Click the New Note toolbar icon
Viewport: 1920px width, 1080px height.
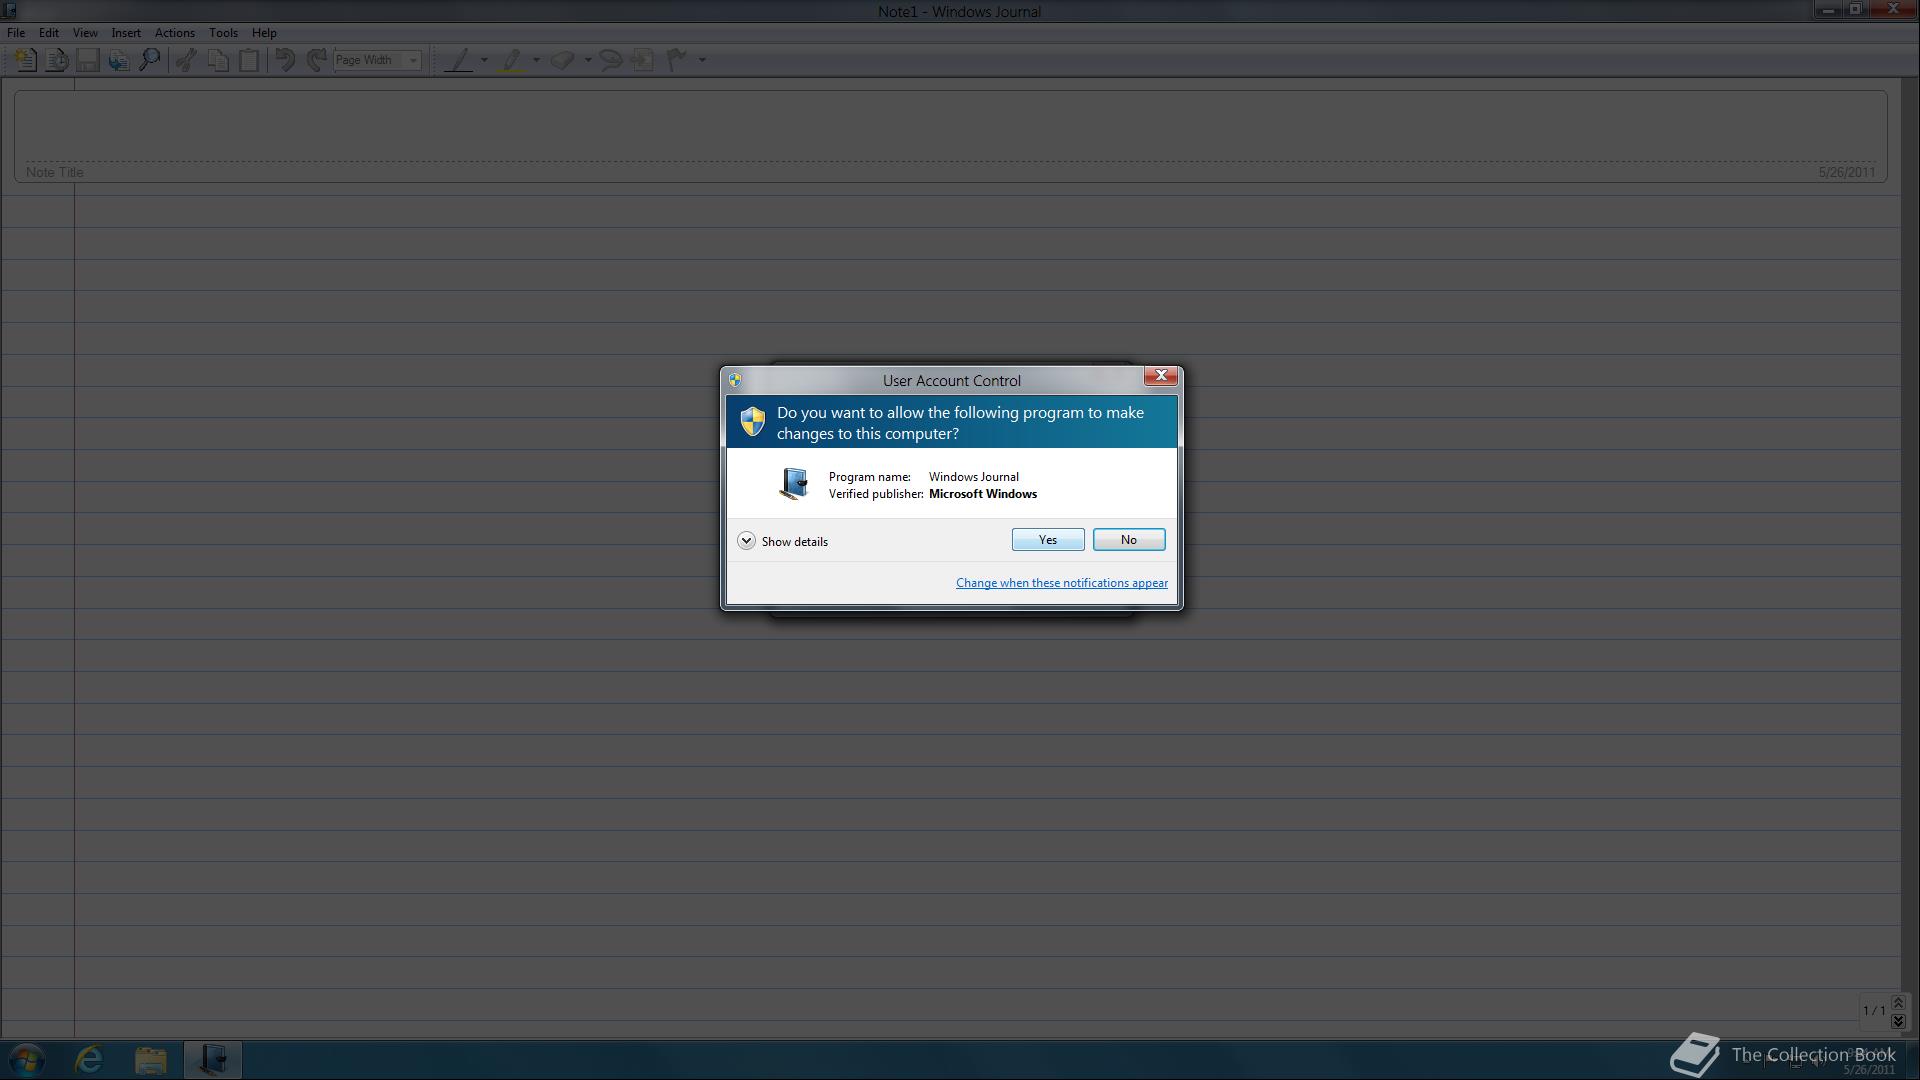point(25,60)
